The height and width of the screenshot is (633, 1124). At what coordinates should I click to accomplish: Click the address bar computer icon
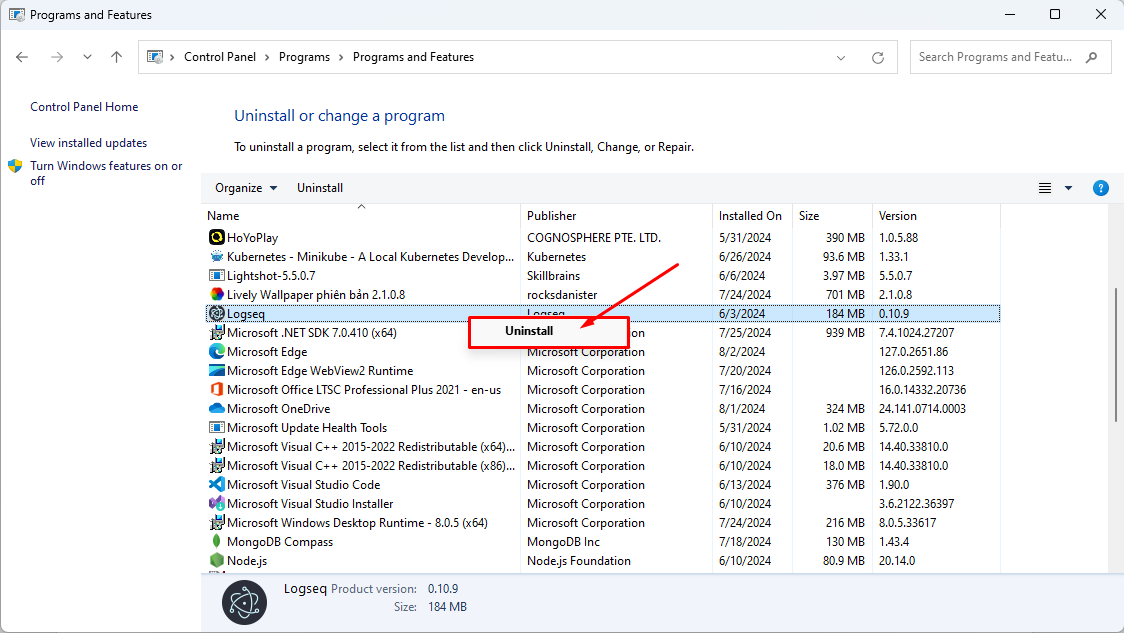coord(155,57)
